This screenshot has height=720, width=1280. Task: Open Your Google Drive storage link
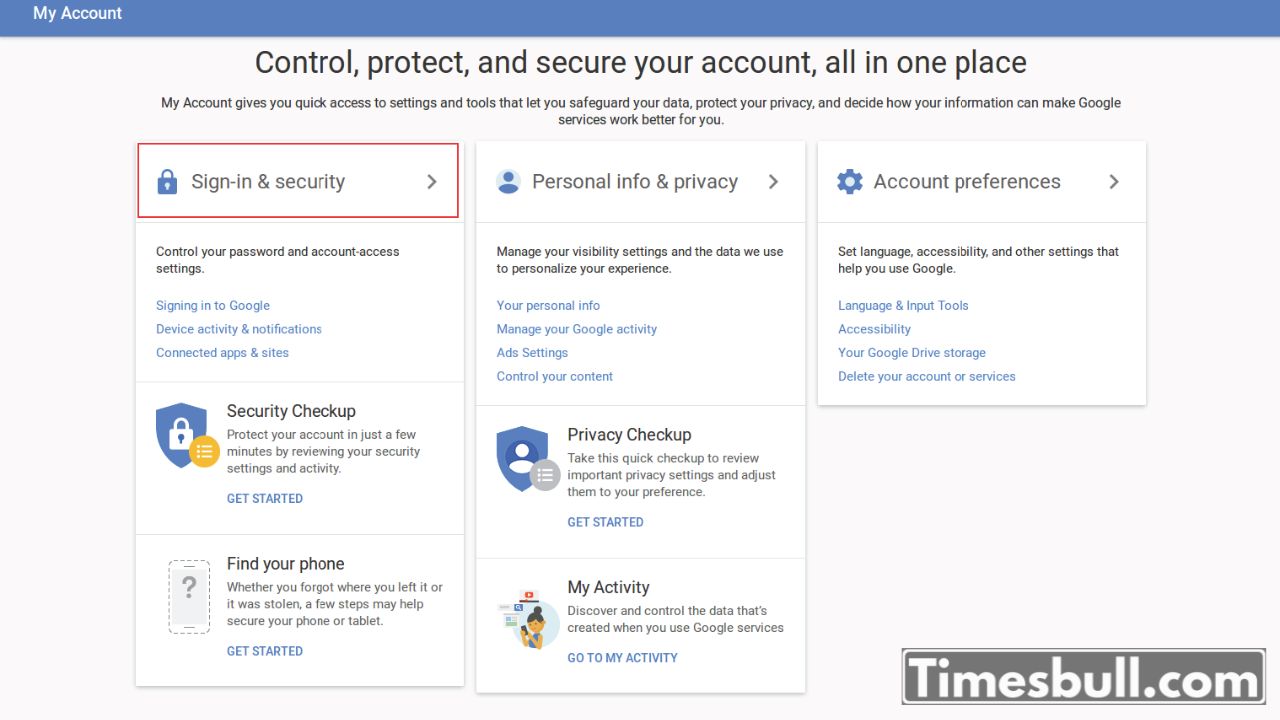[x=912, y=353]
